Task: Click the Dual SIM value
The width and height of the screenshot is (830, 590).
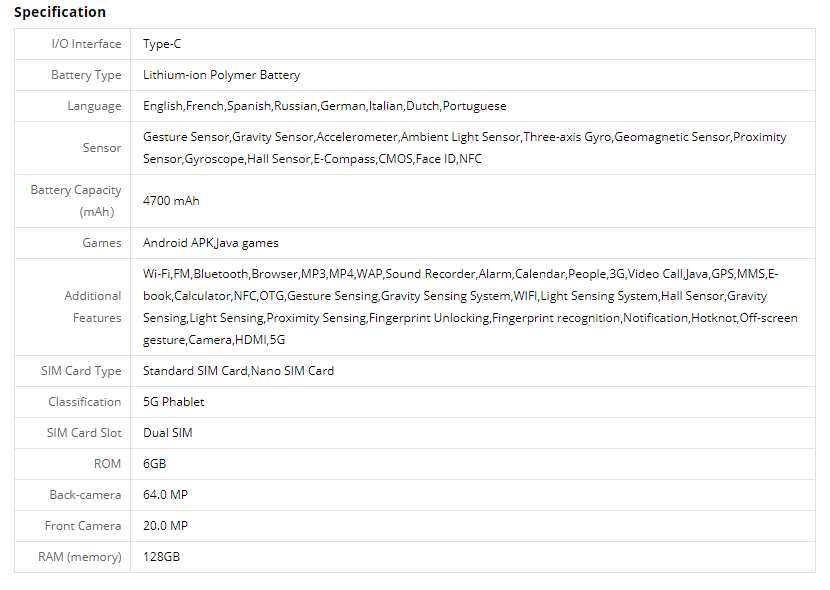Action: [167, 433]
